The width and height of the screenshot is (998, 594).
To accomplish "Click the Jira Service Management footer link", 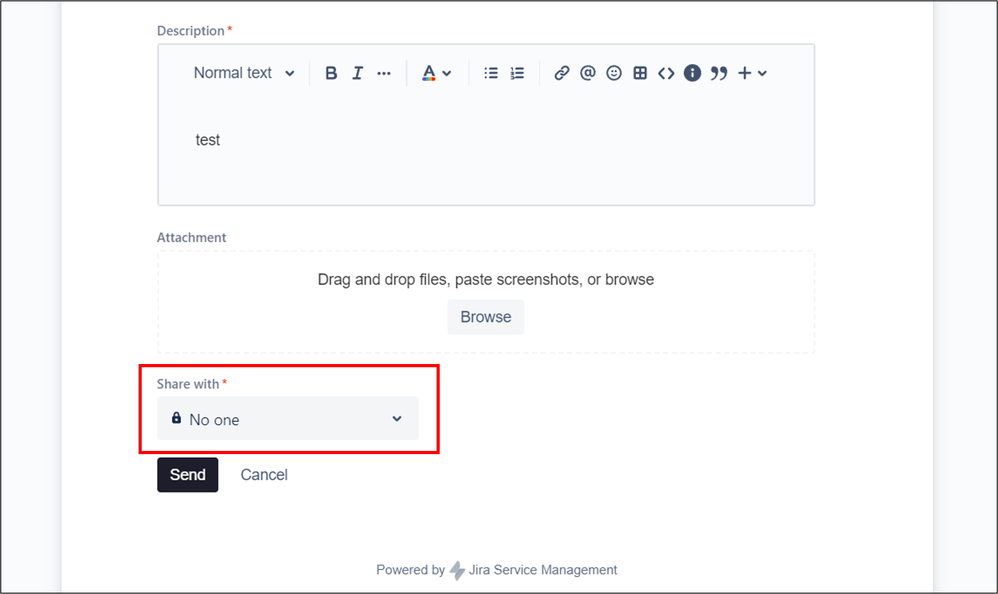I will click(542, 570).
